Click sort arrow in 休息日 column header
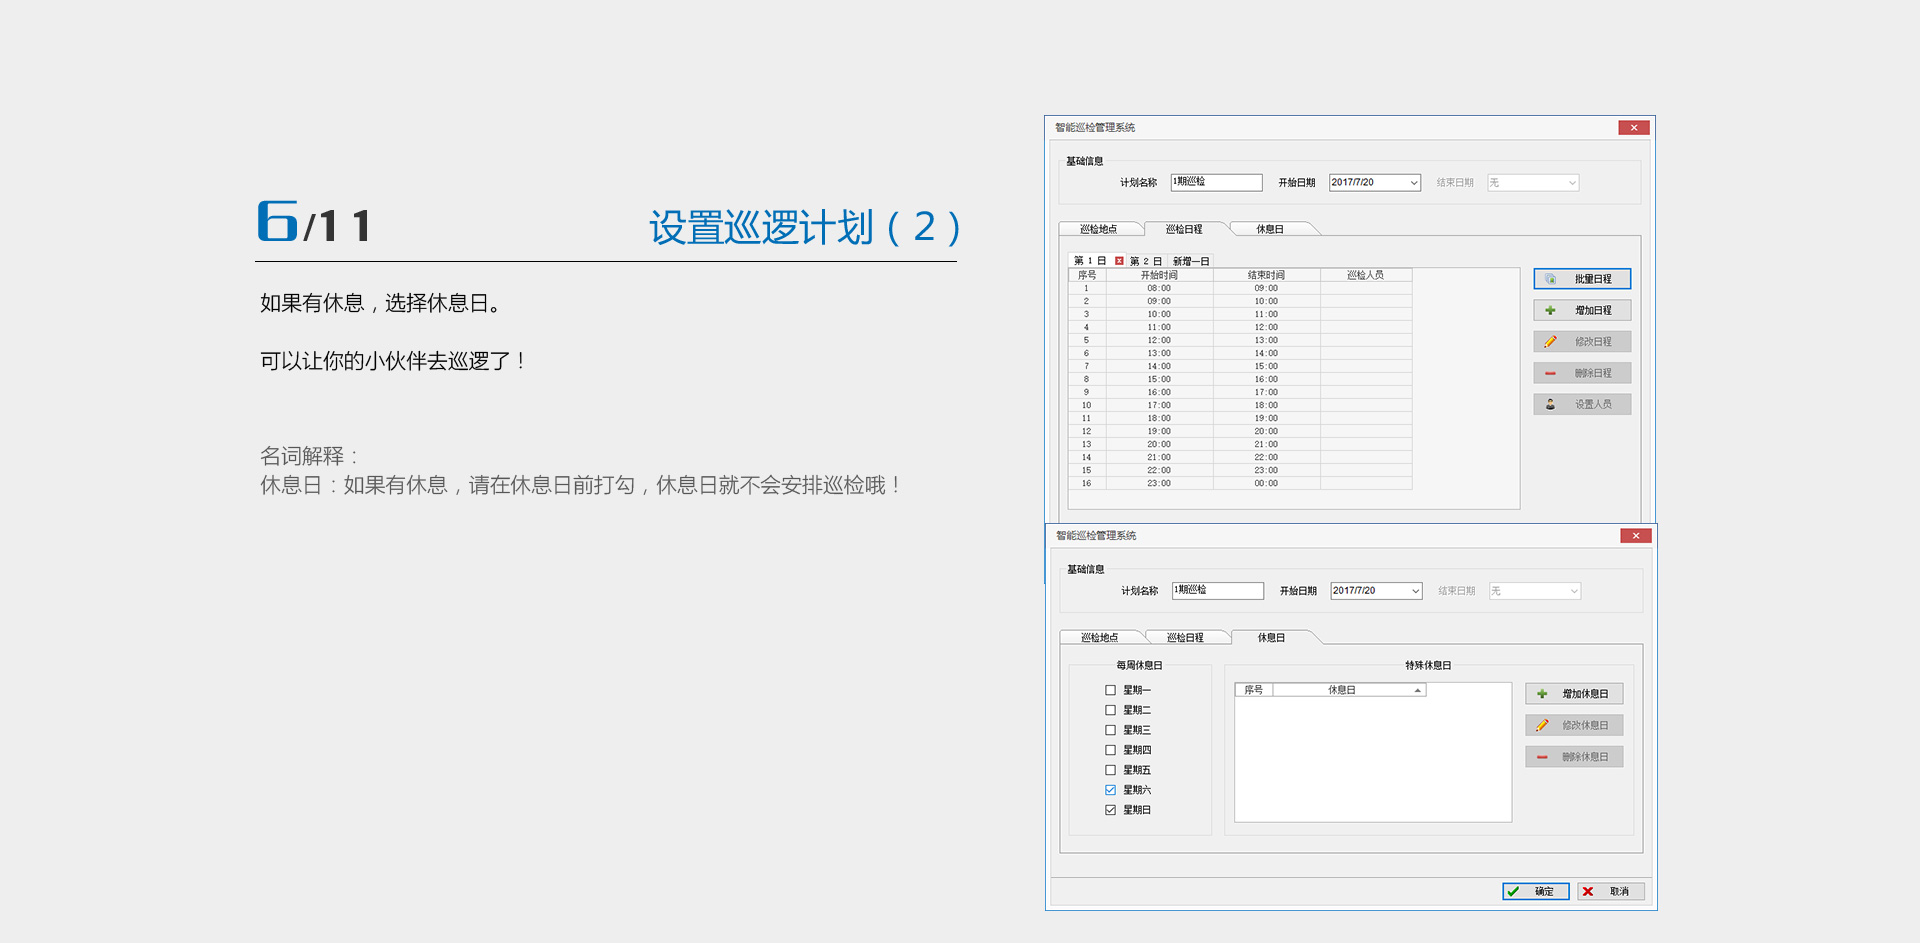The height and width of the screenshot is (943, 1920). click(x=1417, y=690)
